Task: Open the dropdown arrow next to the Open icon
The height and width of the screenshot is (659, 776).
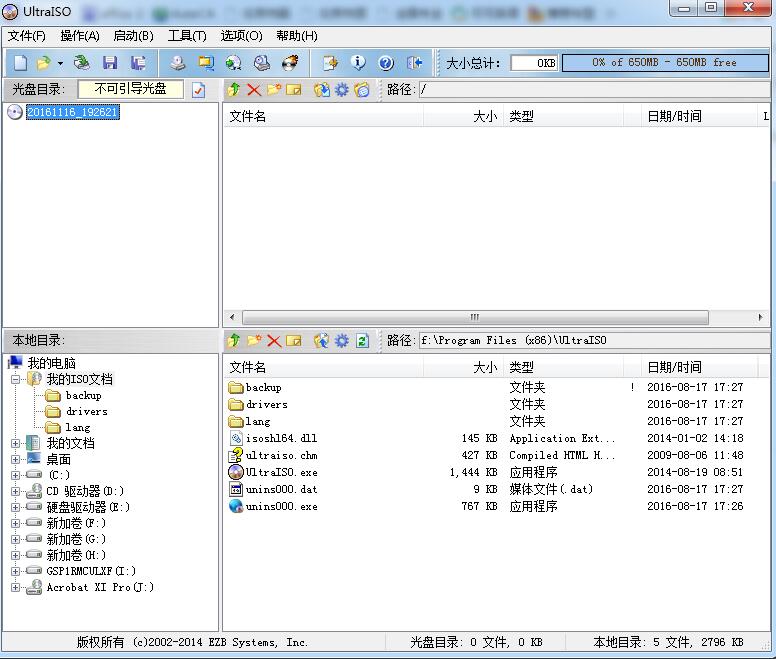Action: point(60,63)
